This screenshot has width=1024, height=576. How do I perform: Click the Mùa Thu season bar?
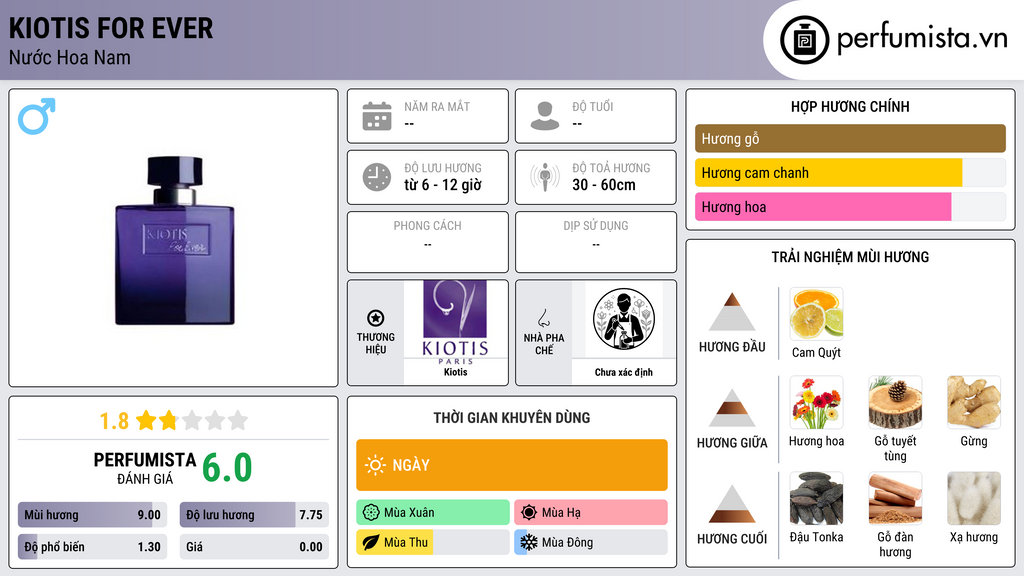coord(433,543)
